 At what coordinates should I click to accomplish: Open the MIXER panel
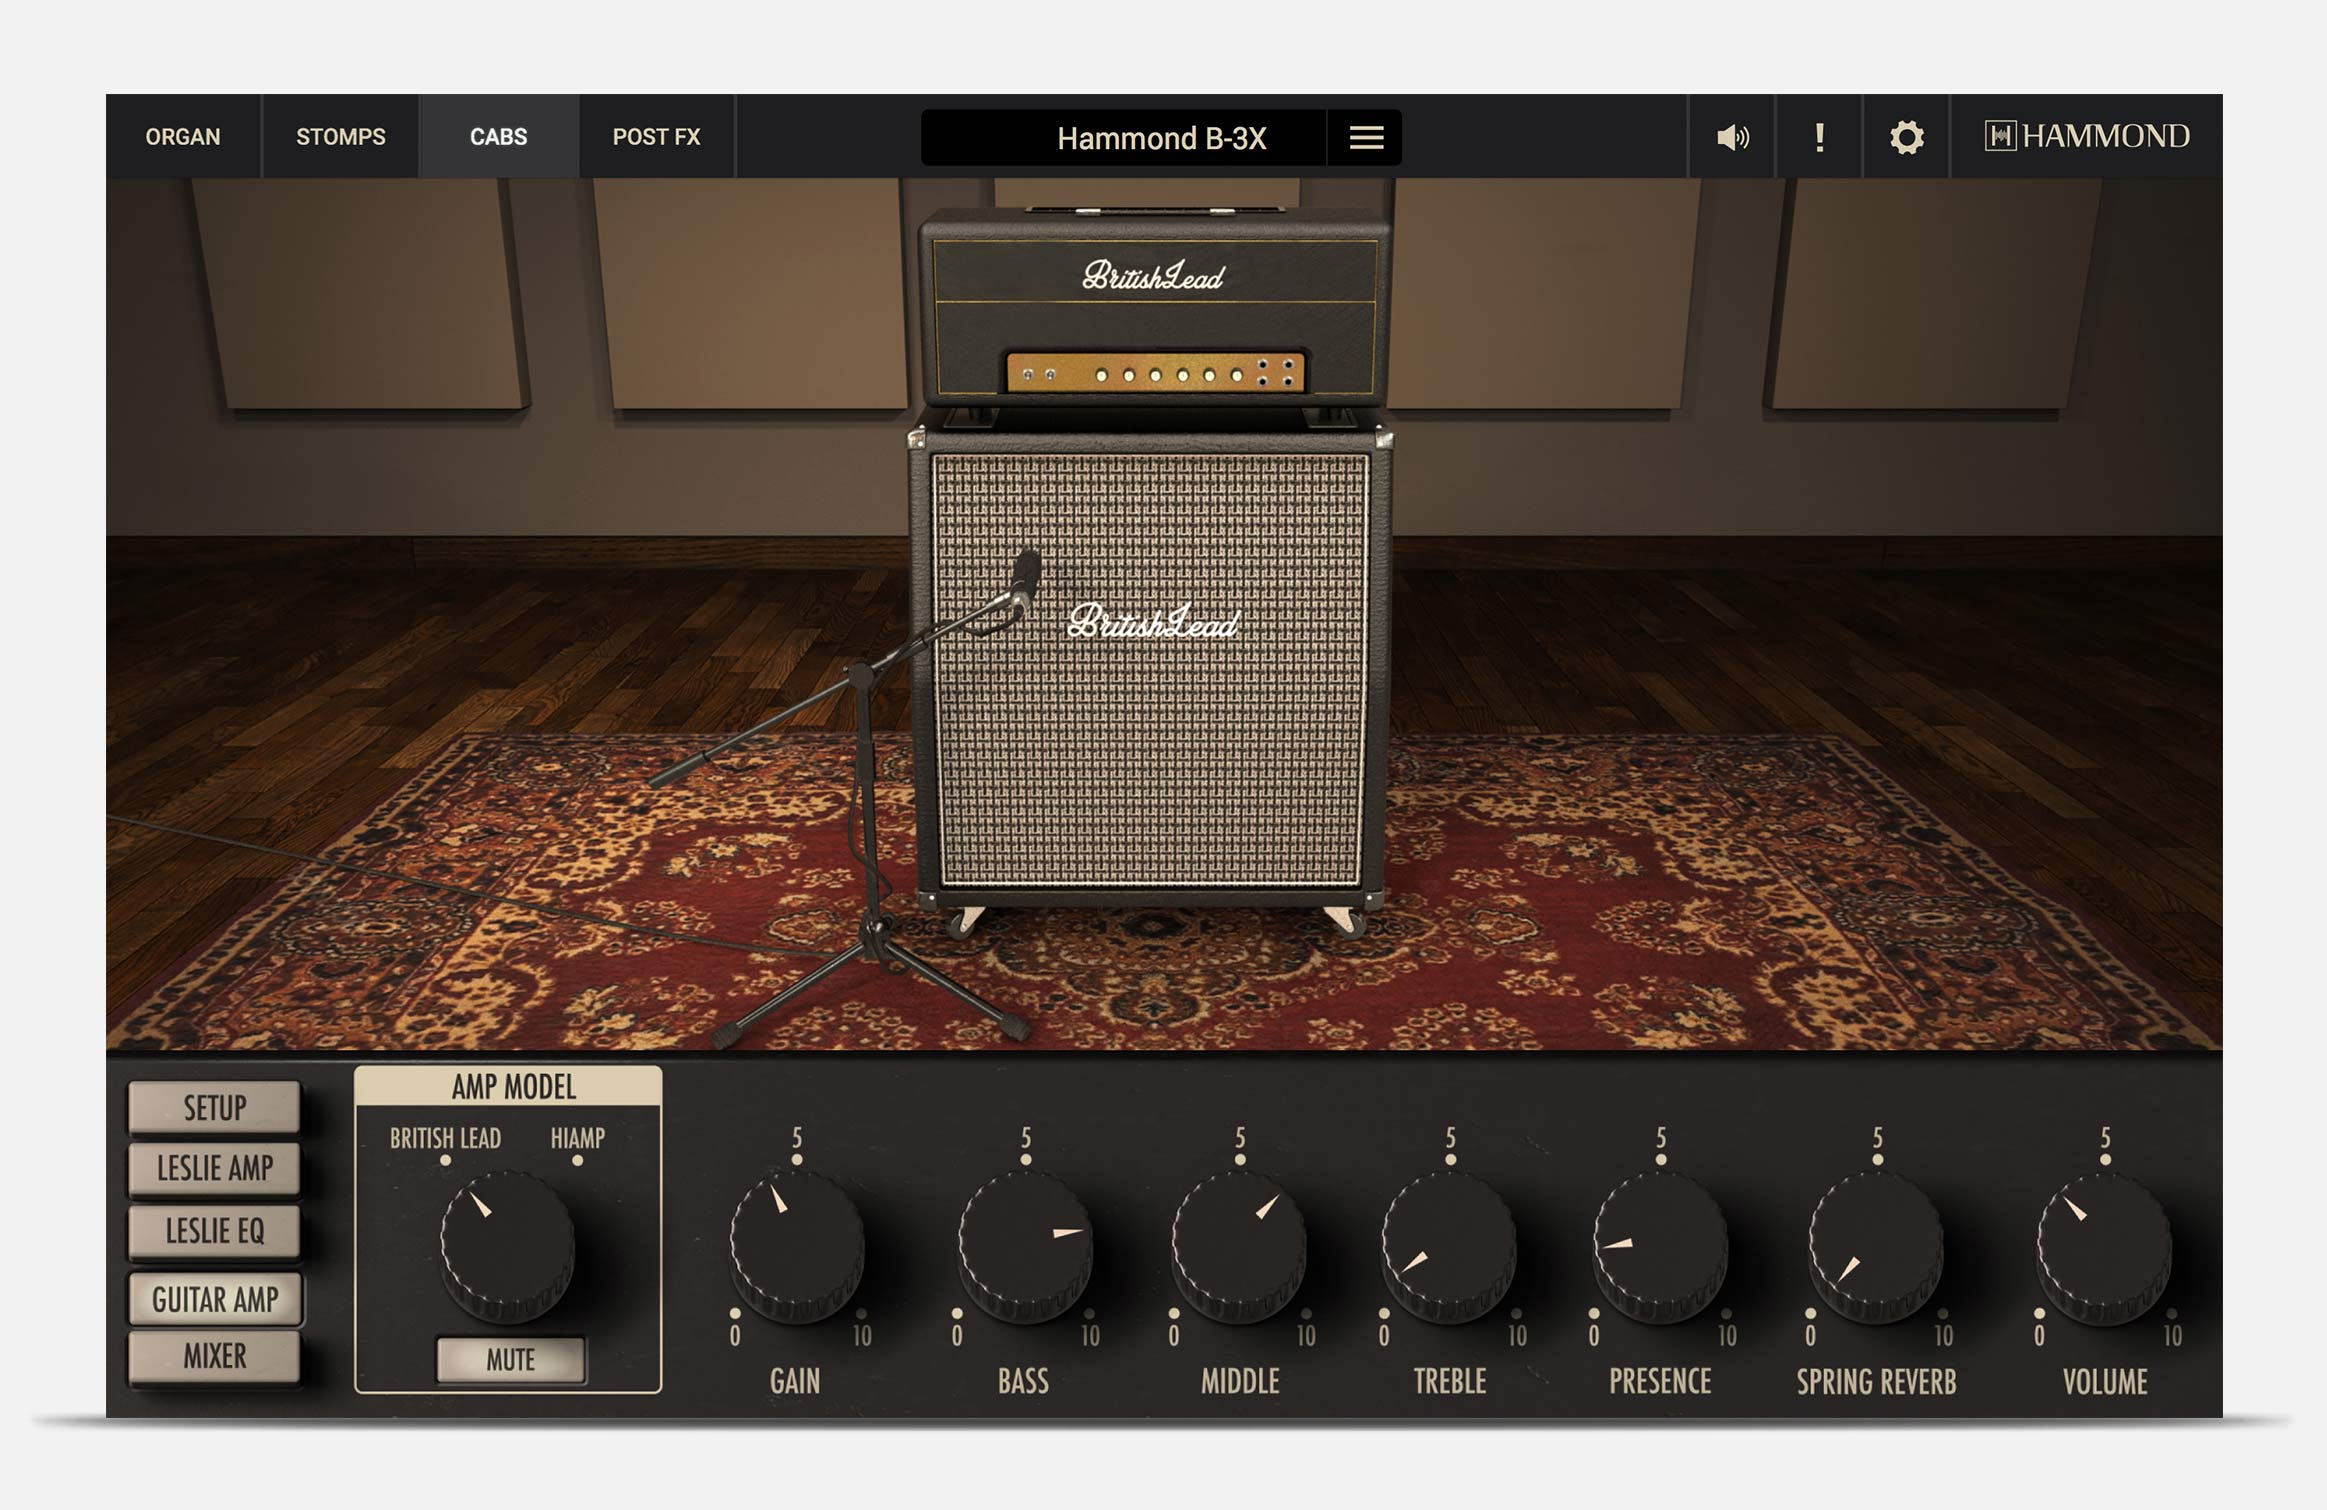click(x=212, y=1357)
